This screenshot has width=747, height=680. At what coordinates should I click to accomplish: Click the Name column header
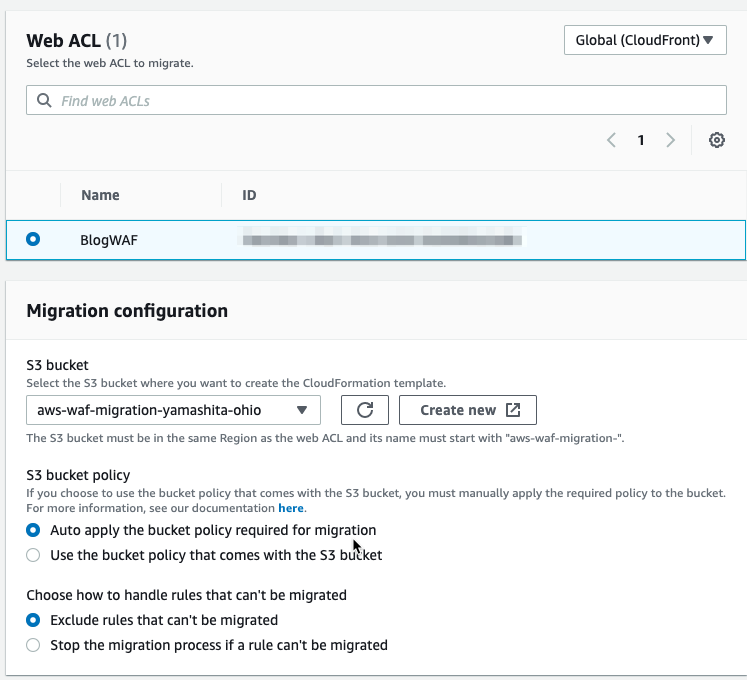tap(100, 195)
